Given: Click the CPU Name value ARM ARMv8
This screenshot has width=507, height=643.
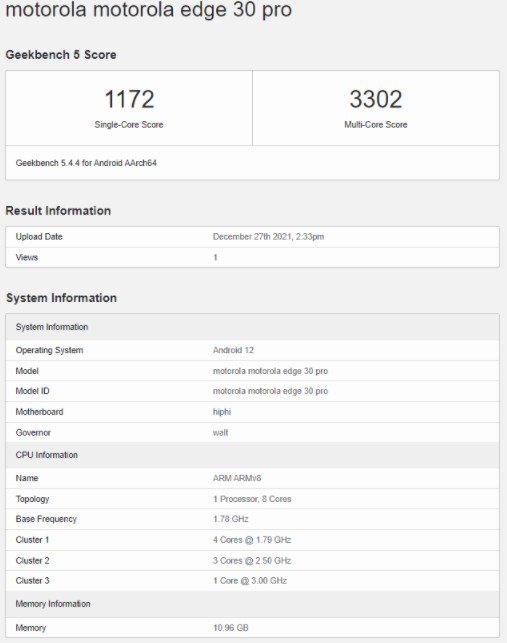Looking at the screenshot, I should tap(237, 478).
